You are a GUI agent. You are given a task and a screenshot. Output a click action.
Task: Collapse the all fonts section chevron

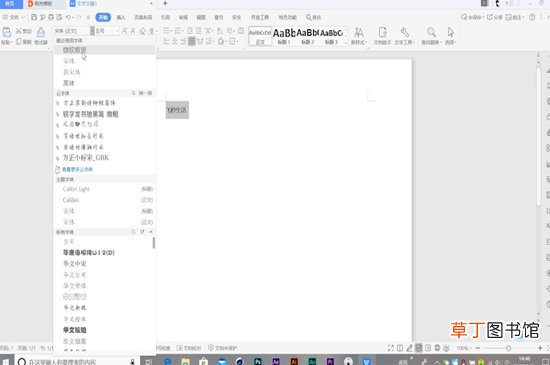point(151,232)
